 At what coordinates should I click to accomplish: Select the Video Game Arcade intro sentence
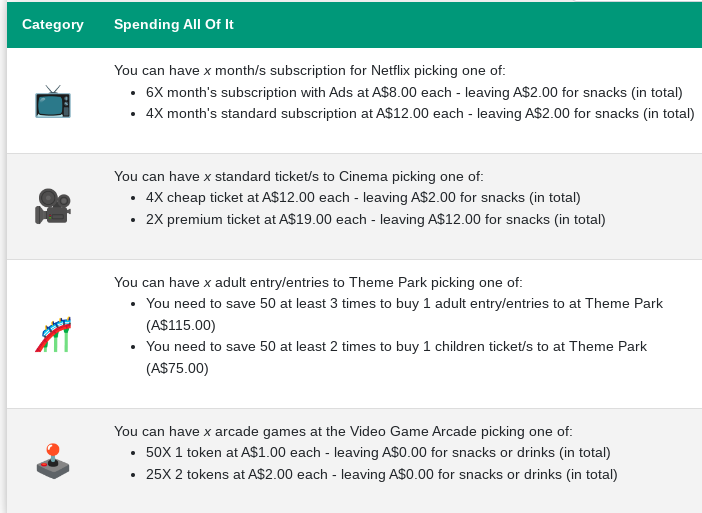(x=343, y=431)
